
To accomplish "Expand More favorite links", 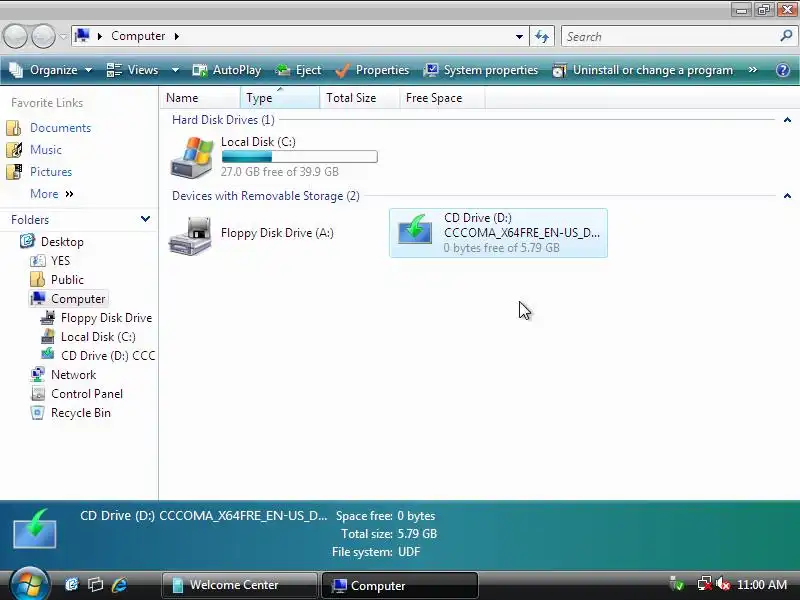I will (52, 194).
